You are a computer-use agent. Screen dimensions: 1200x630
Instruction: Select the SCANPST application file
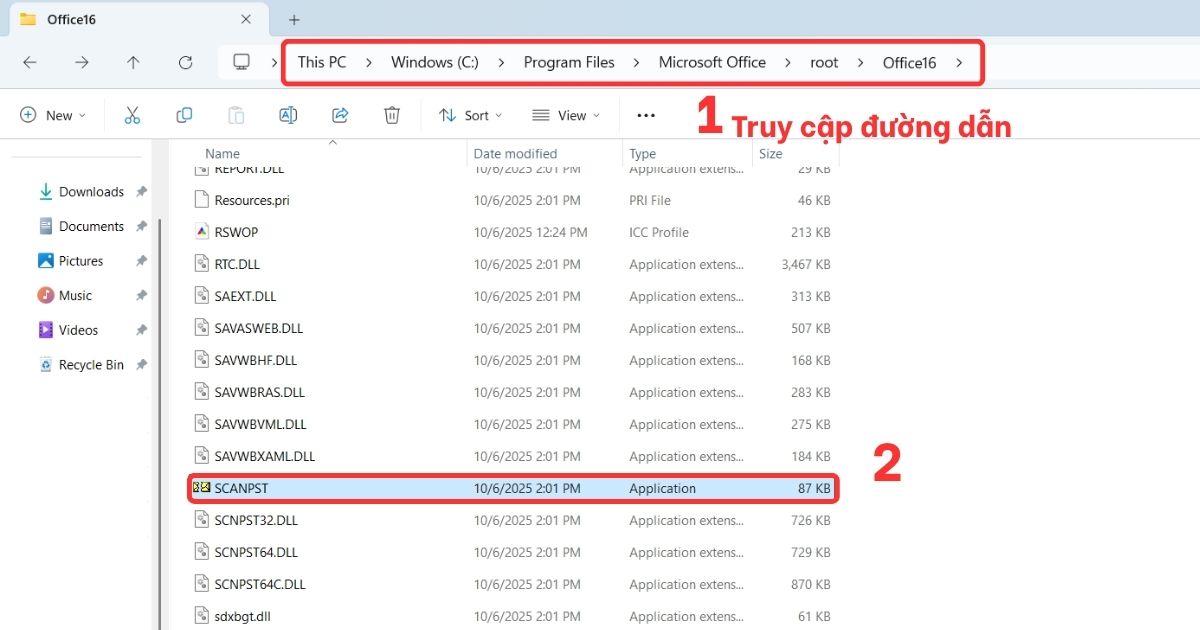point(245,488)
